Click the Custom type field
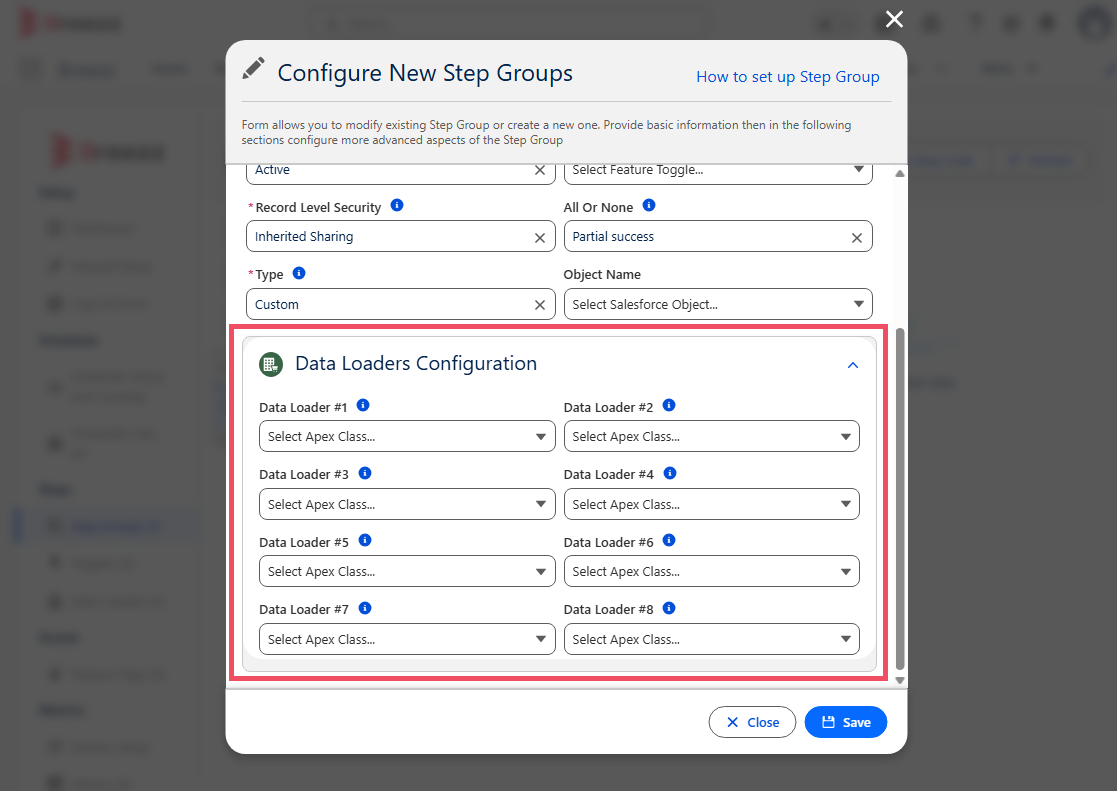 point(400,304)
